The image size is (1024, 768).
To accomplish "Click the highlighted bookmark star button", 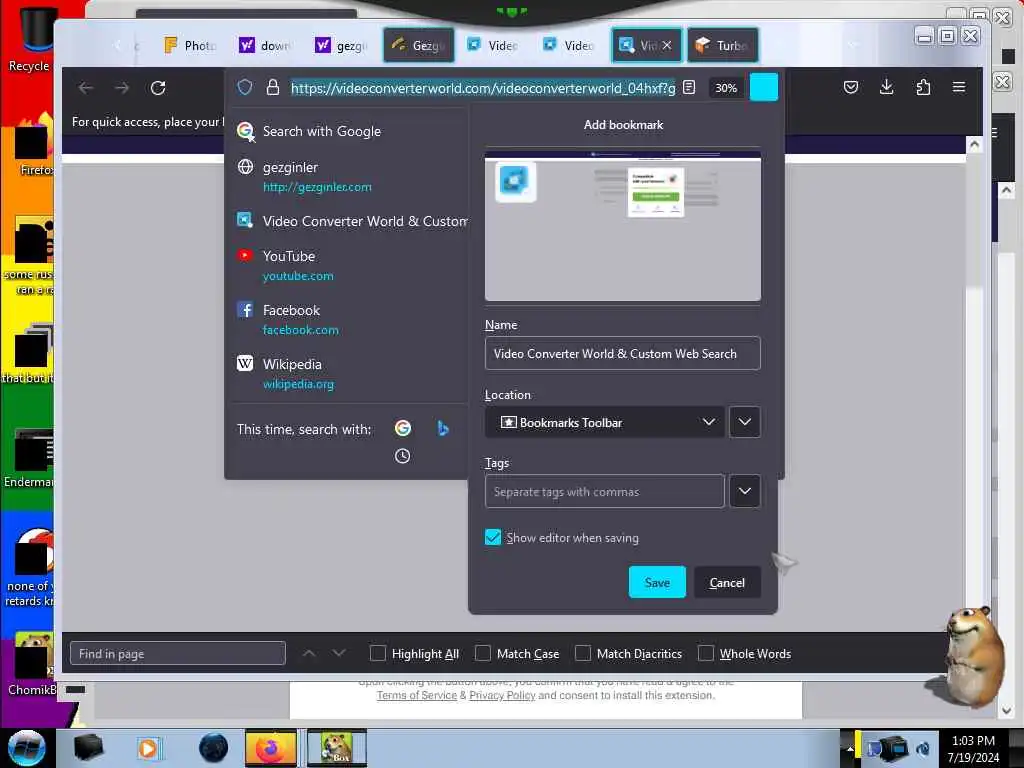I will 763,88.
